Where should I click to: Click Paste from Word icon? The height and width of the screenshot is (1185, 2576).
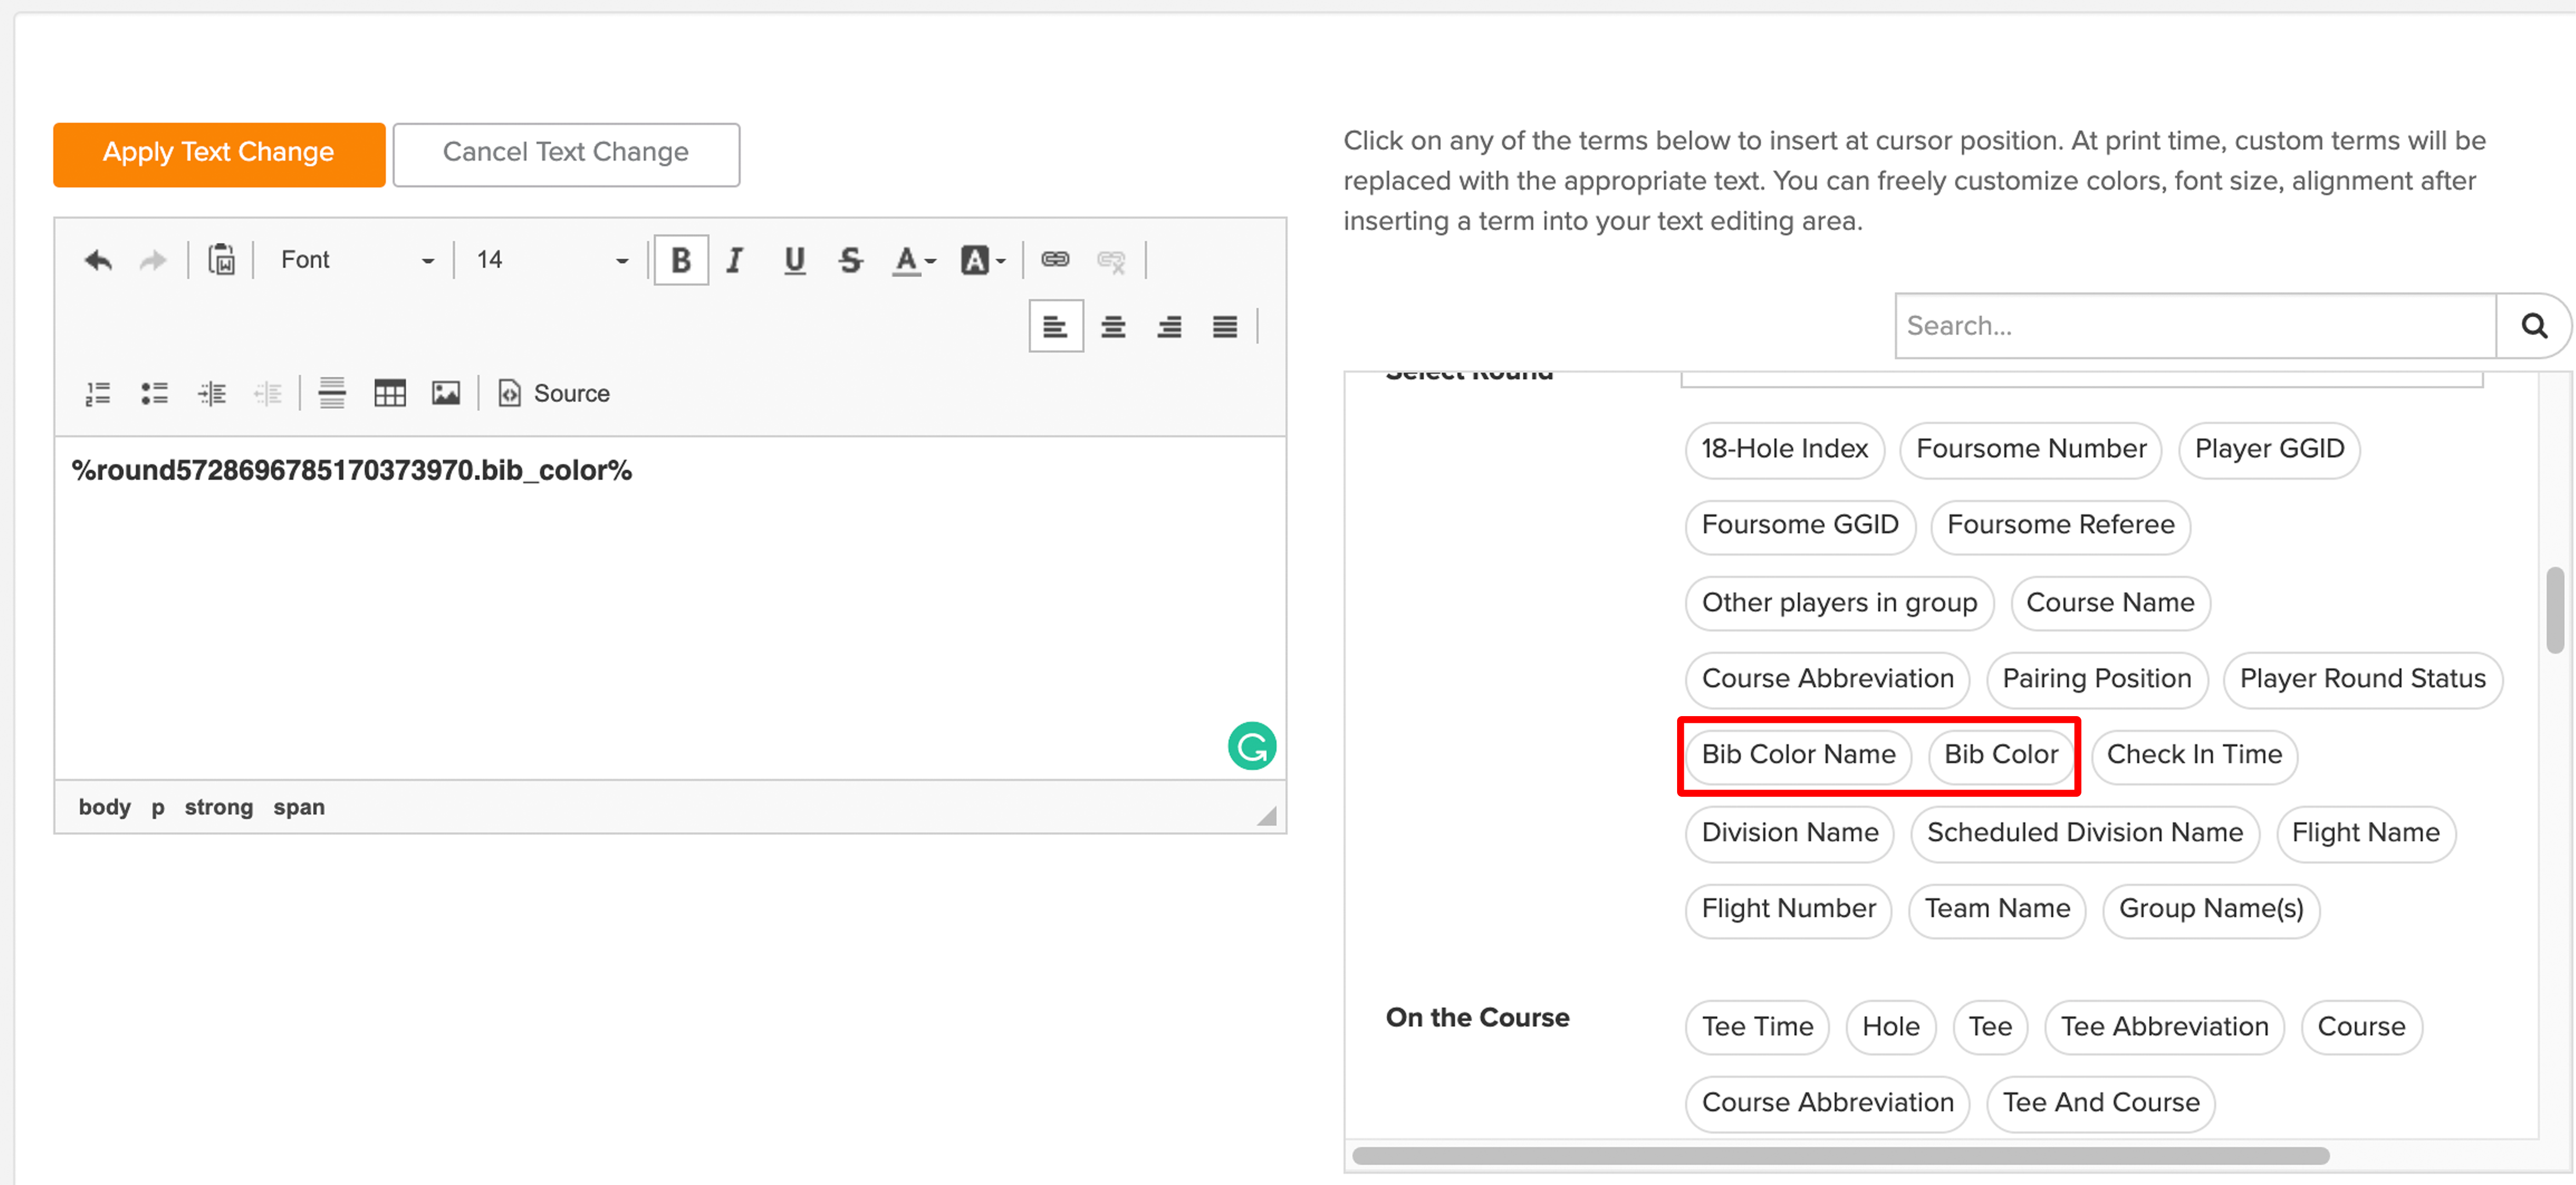coord(221,260)
